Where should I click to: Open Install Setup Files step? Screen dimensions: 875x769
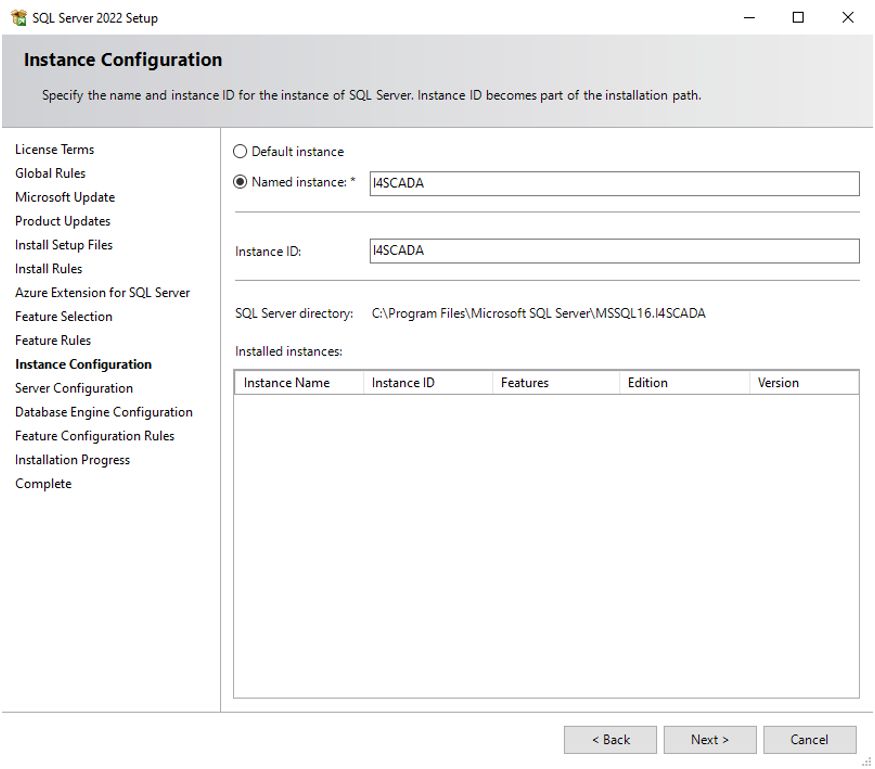tap(63, 244)
